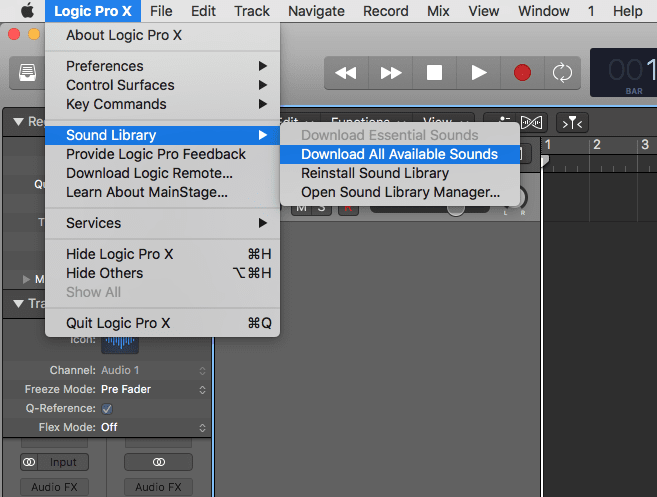The height and width of the screenshot is (497, 657).
Task: Highlight the Sound Library menu item
Action: pos(162,135)
